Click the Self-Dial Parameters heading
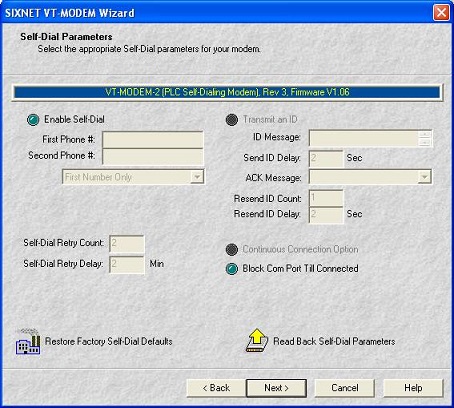The image size is (454, 408). 66,37
